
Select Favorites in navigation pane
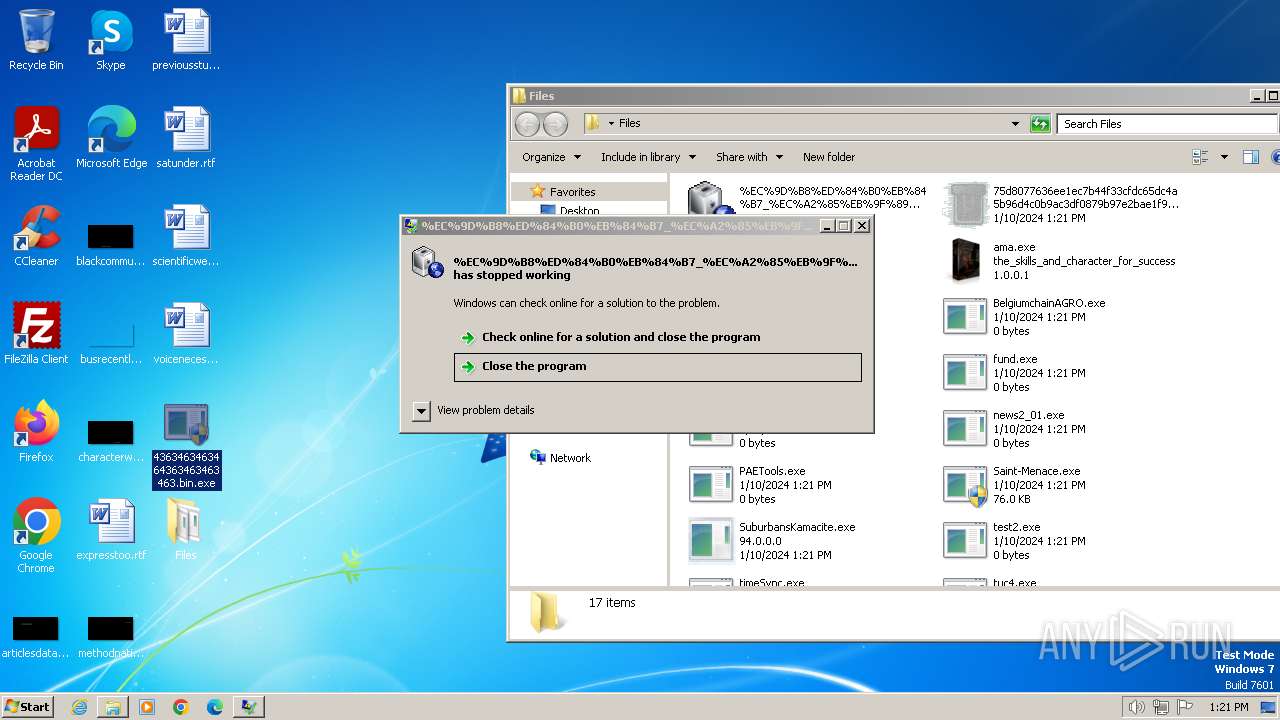point(572,191)
